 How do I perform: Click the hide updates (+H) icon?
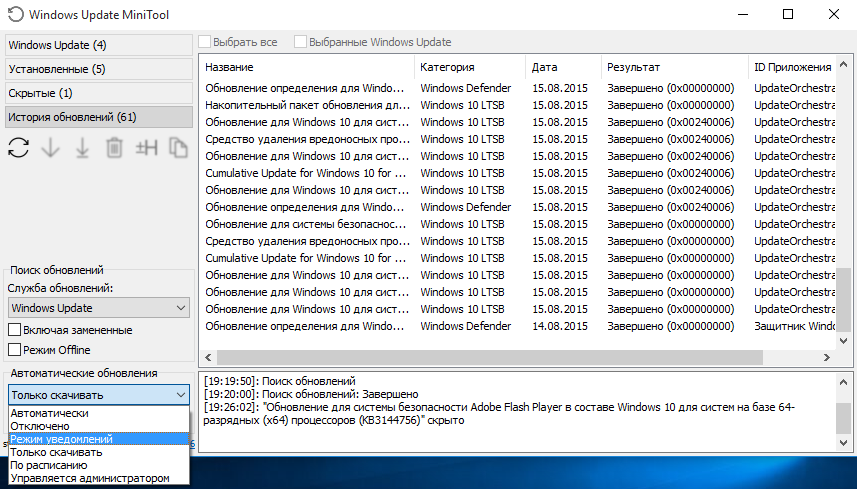coord(147,149)
